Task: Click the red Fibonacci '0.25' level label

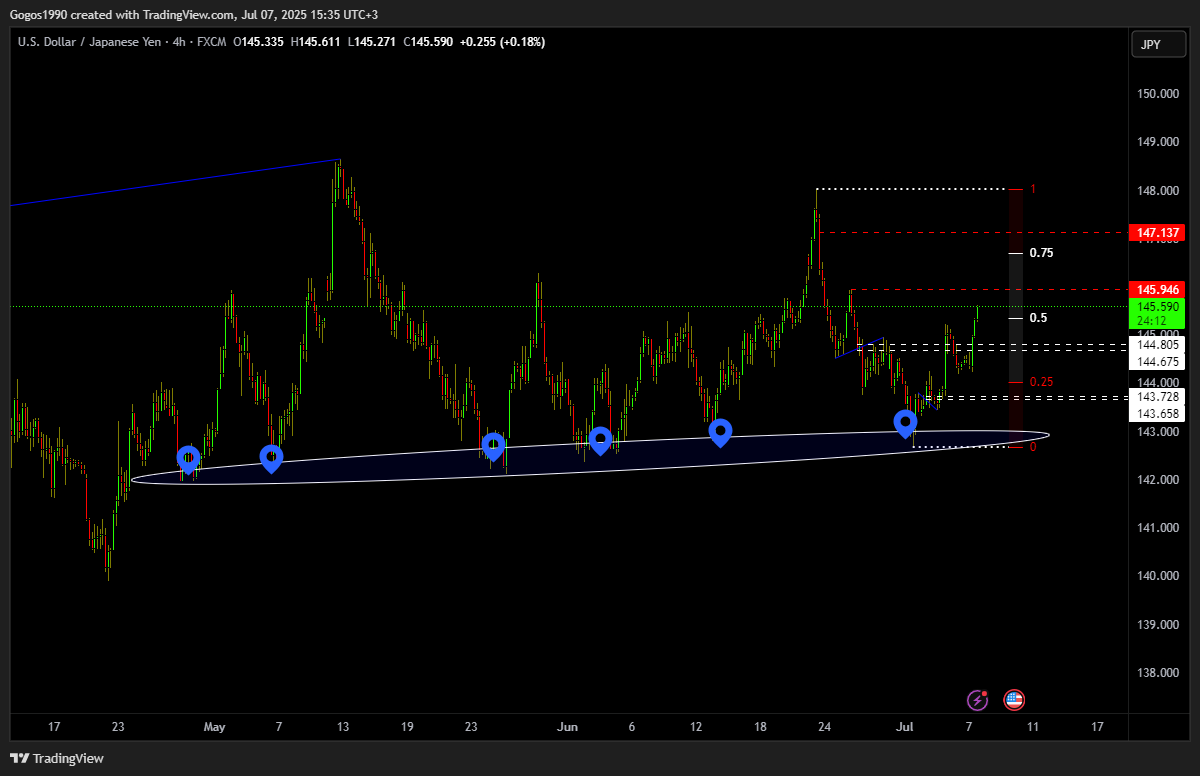Action: pos(1041,382)
